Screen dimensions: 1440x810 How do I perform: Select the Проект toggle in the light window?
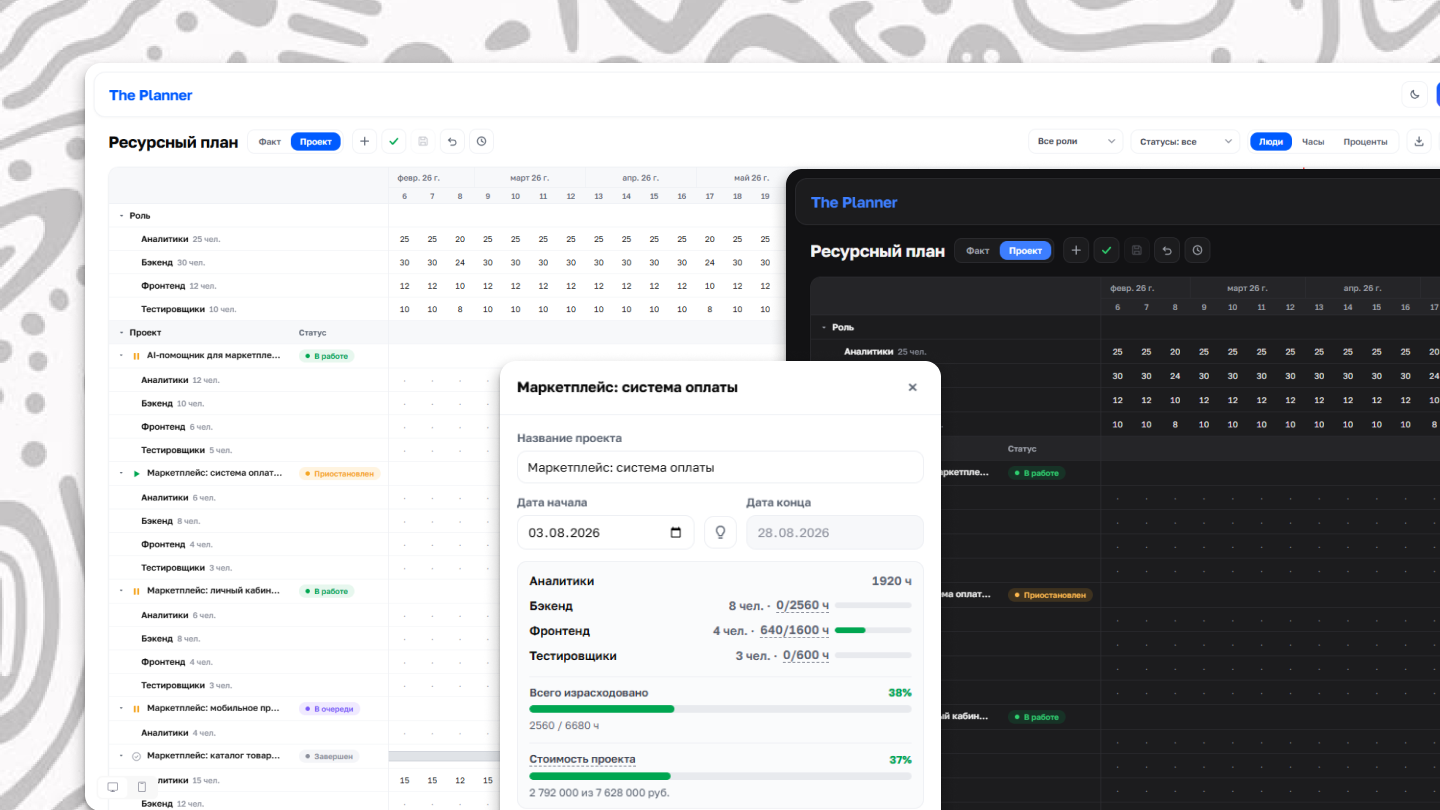(x=316, y=142)
